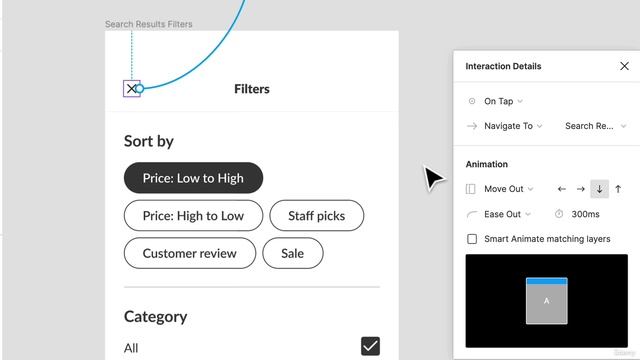The width and height of the screenshot is (640, 360).
Task: Click the blue prototype connection node
Action: pyautogui.click(x=140, y=89)
